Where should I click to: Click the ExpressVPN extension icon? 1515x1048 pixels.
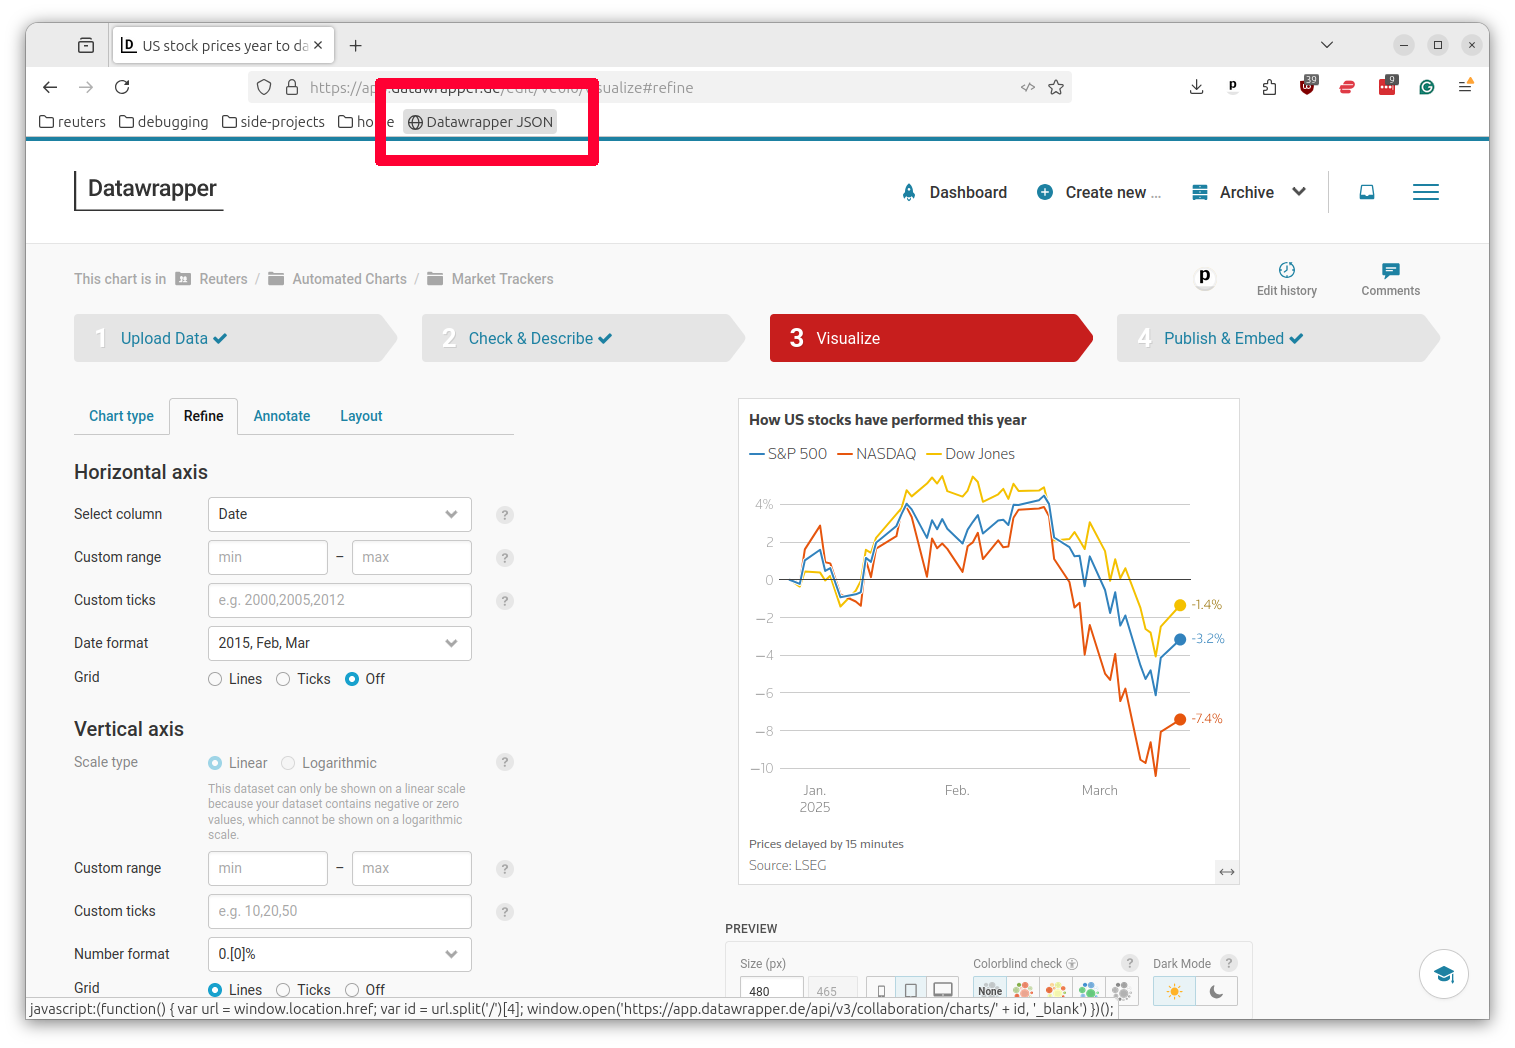point(1347,87)
